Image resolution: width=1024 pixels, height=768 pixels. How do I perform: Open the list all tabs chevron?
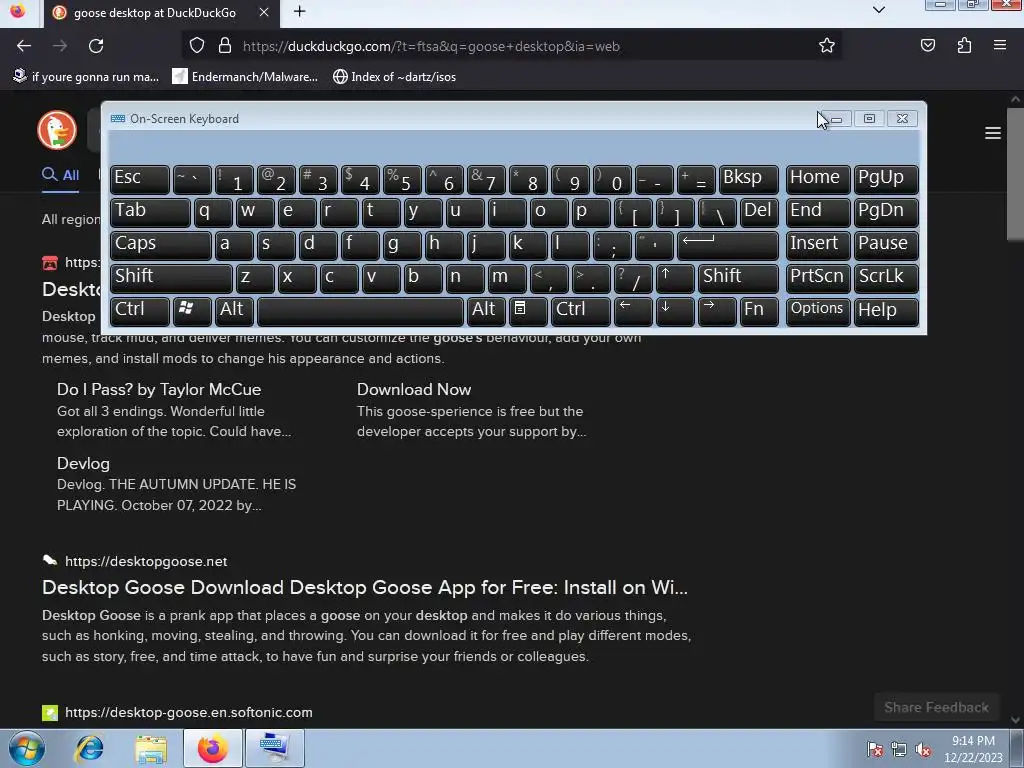point(878,10)
